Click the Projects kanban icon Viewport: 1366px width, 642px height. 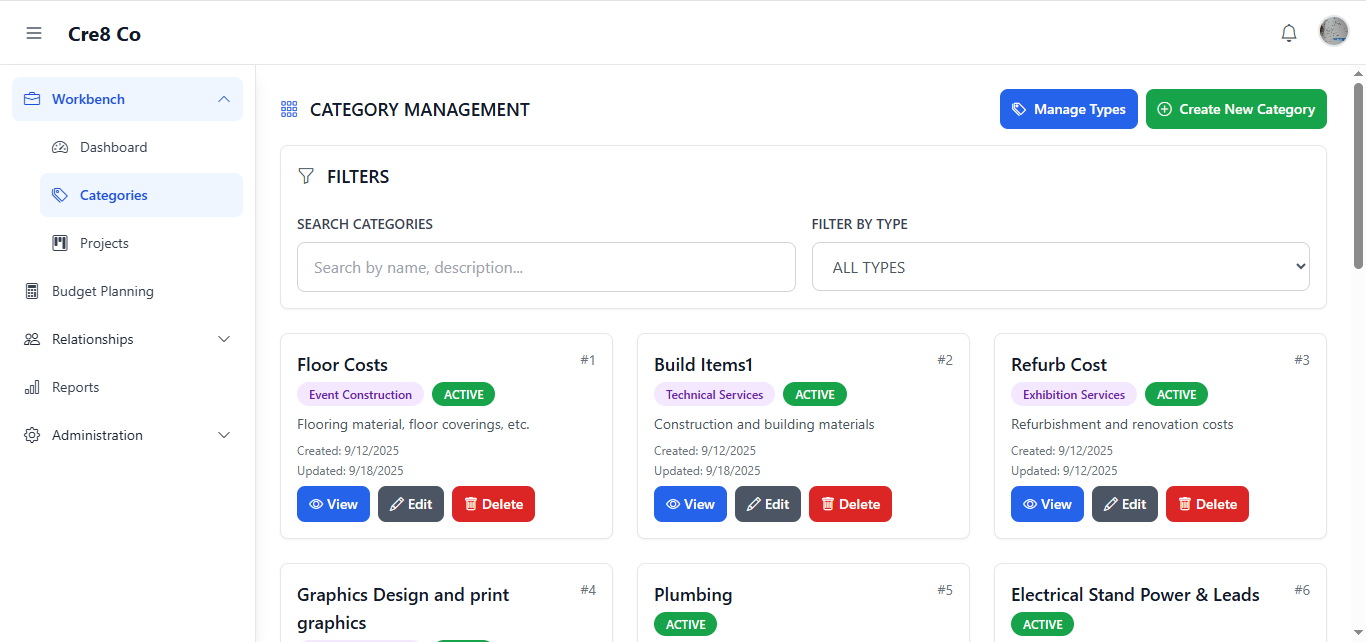coord(60,243)
